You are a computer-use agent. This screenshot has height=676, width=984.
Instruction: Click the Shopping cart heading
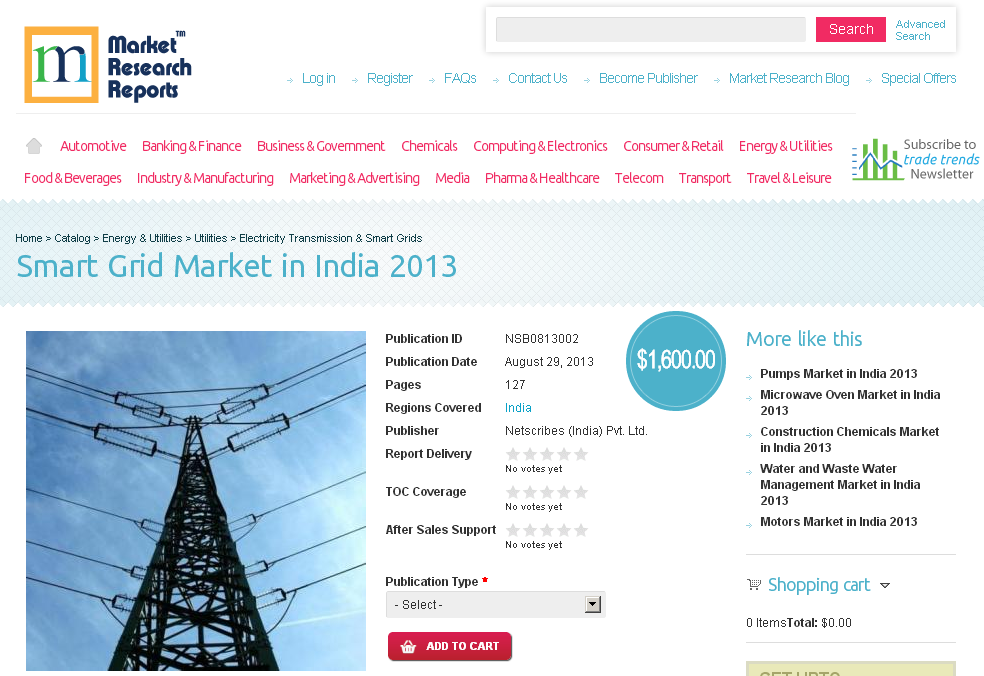pos(819,585)
